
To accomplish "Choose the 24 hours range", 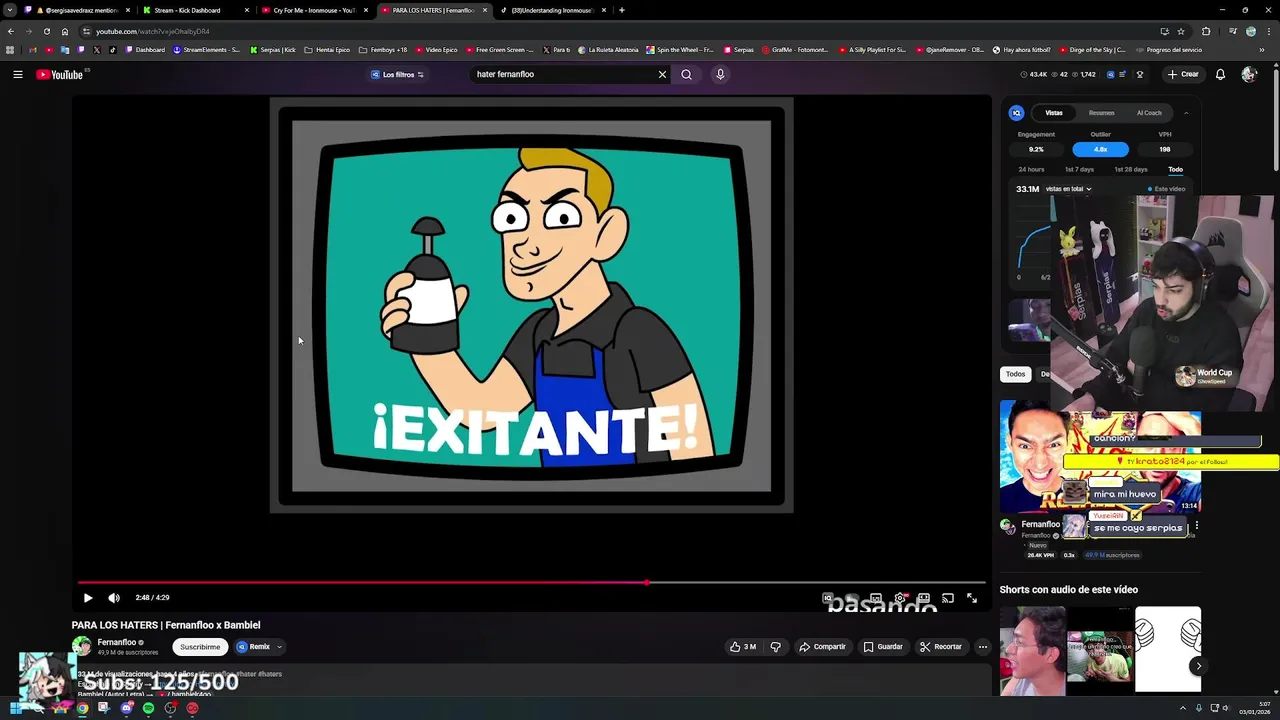I will pos(1031,170).
